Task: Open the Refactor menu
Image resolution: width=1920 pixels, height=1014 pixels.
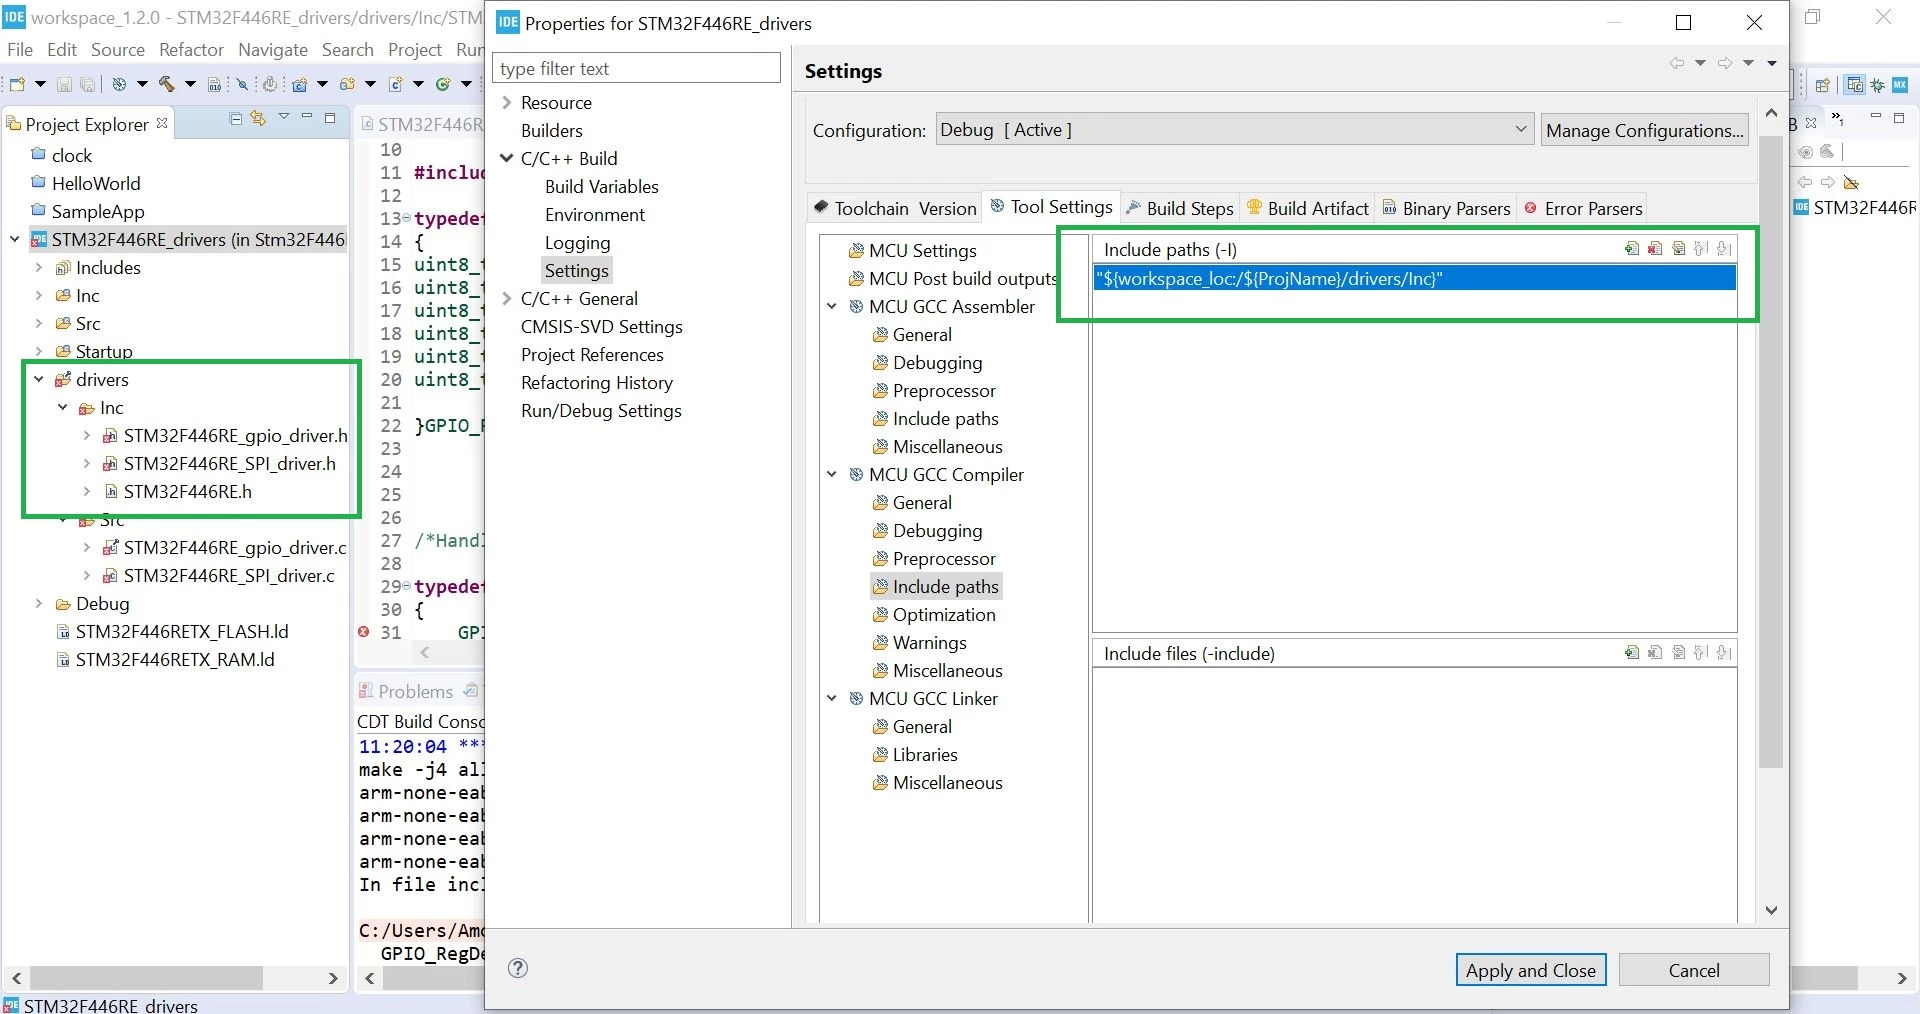Action: [x=191, y=49]
